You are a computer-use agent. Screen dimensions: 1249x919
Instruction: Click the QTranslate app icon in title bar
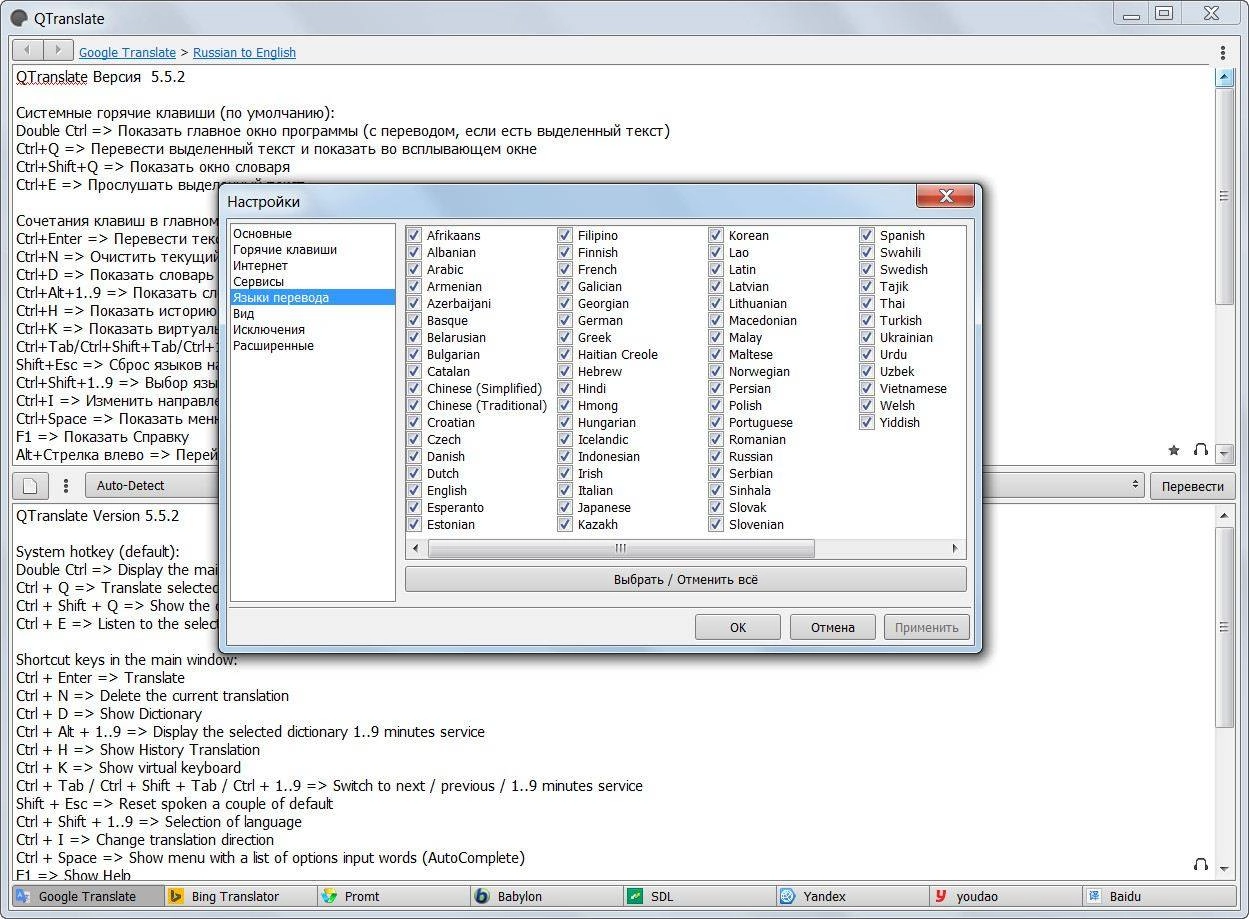coord(18,18)
